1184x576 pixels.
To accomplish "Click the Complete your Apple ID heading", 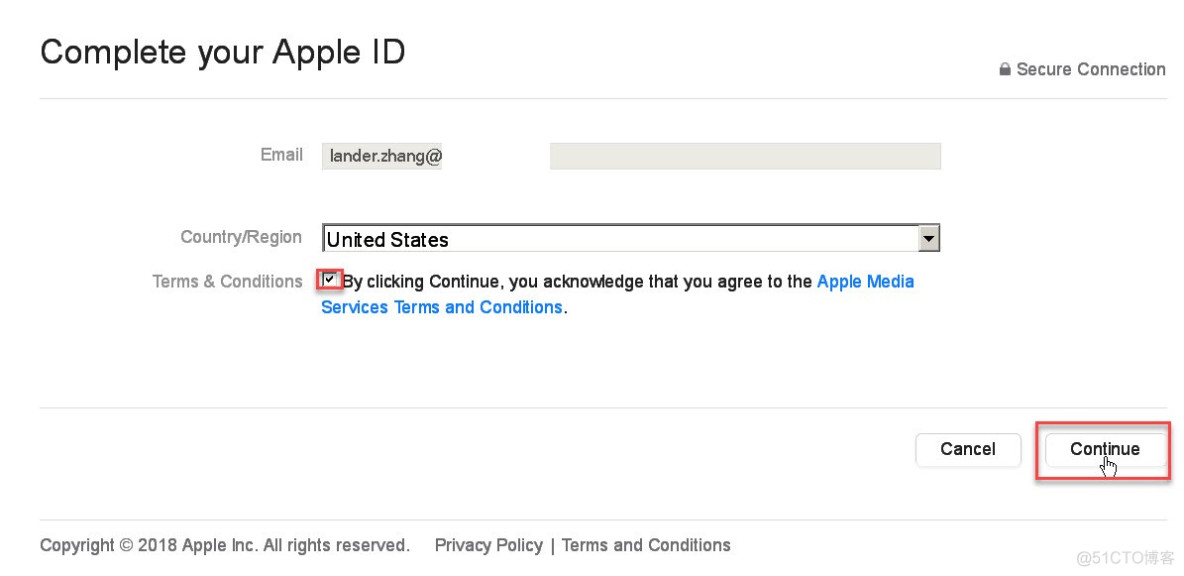I will click(x=223, y=53).
